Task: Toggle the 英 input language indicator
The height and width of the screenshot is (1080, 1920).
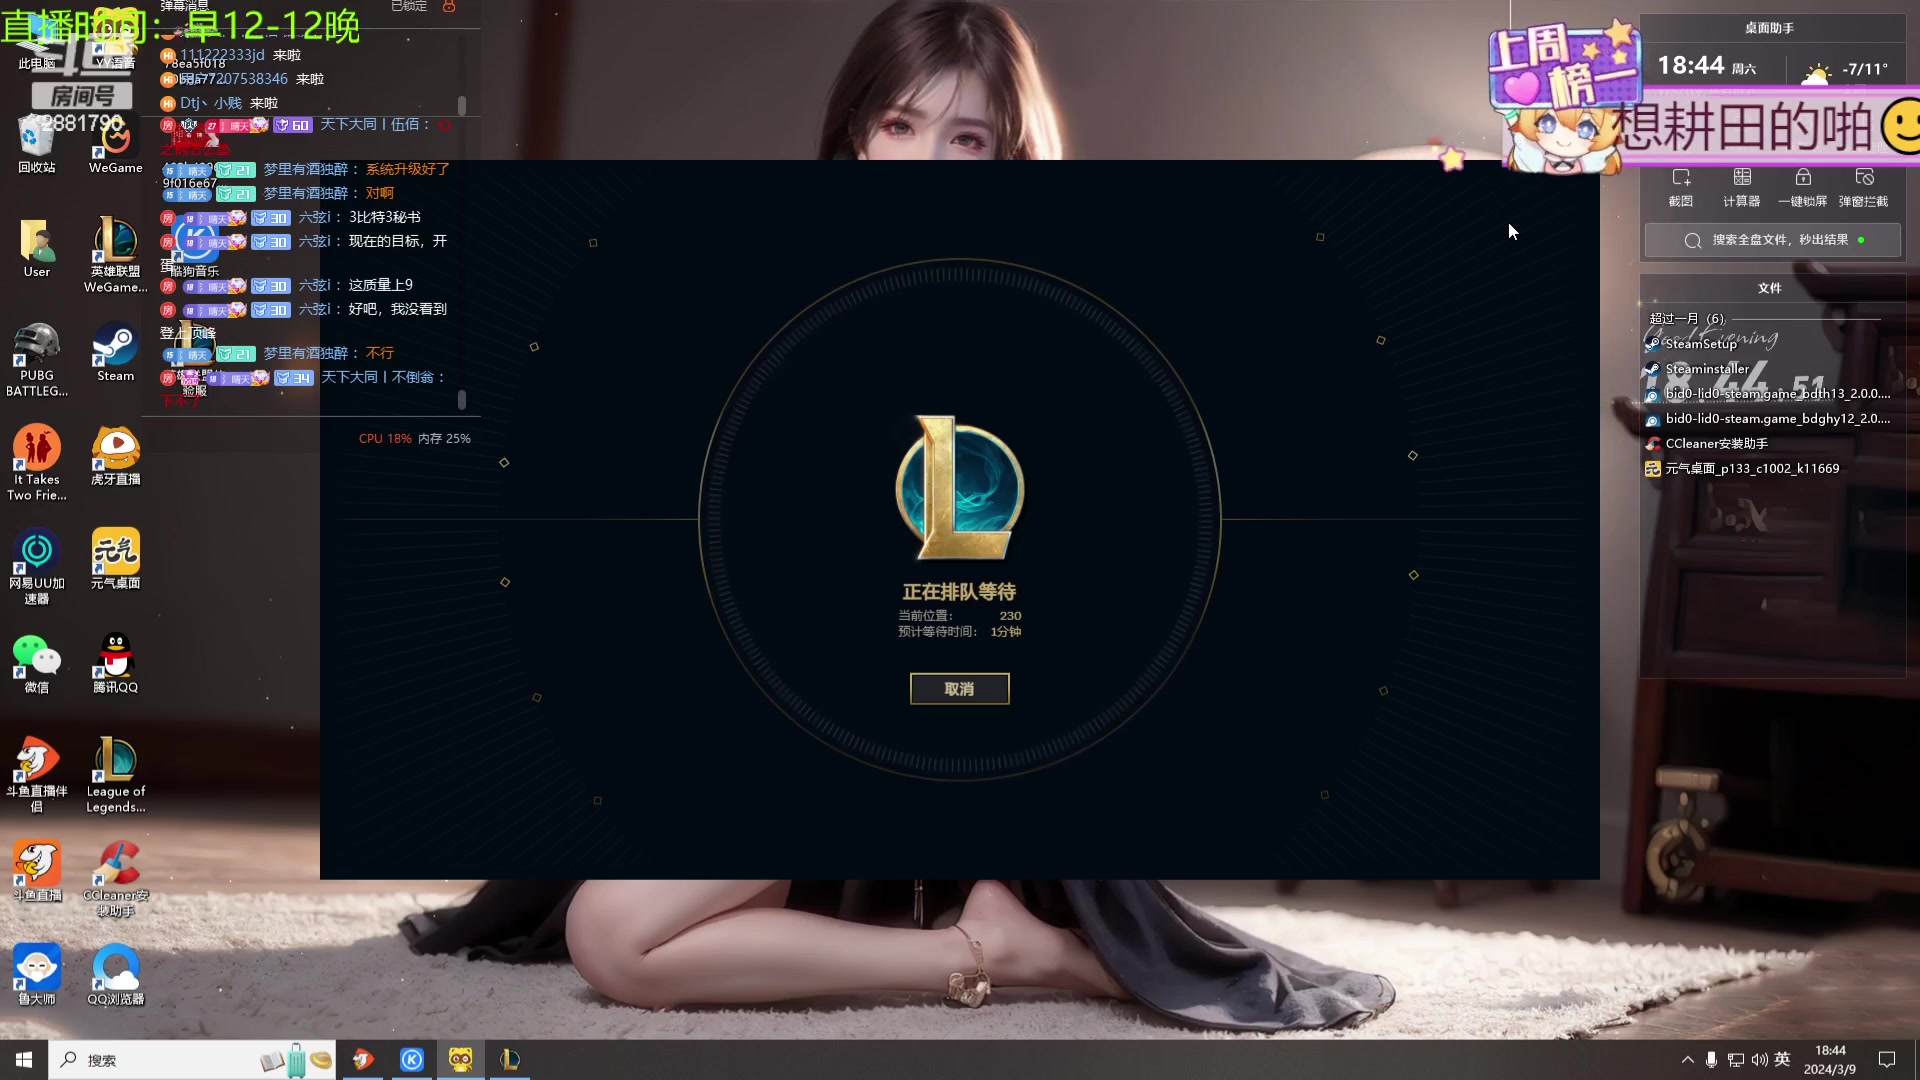Action: coord(1782,1060)
